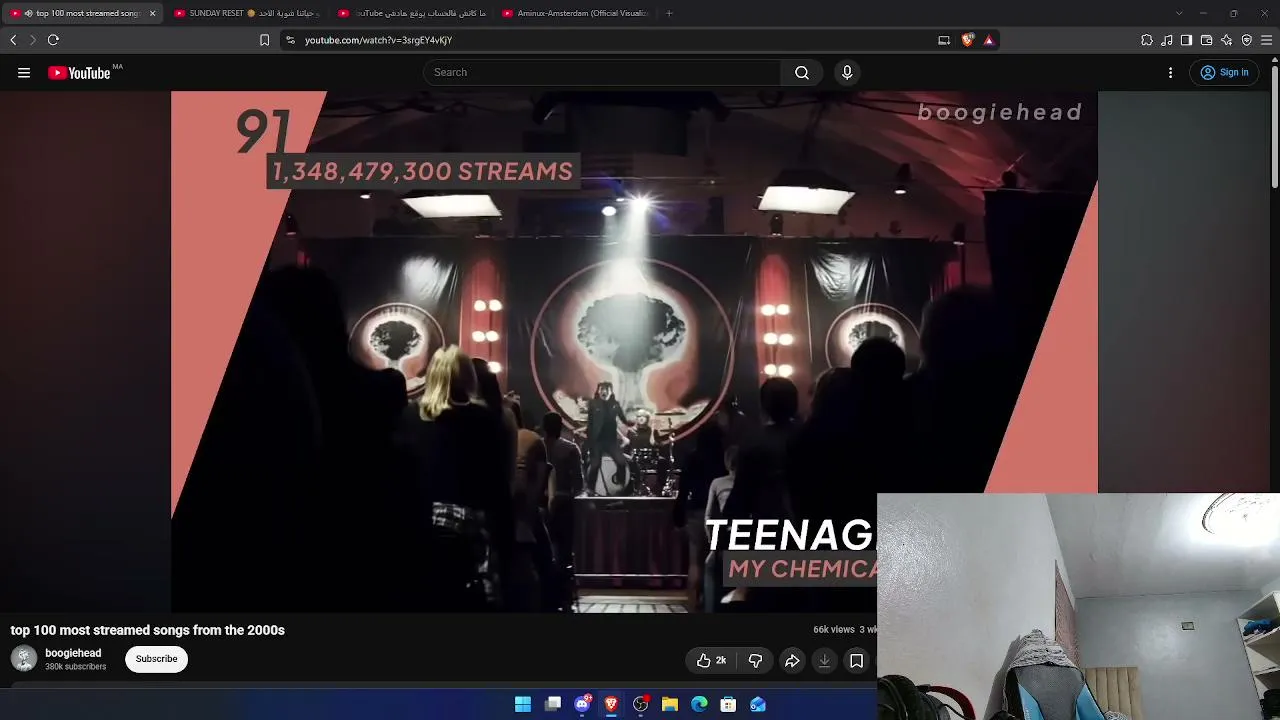Screen dimensions: 1280x720
Task: Save the video with the bookmark icon
Action: click(x=856, y=660)
